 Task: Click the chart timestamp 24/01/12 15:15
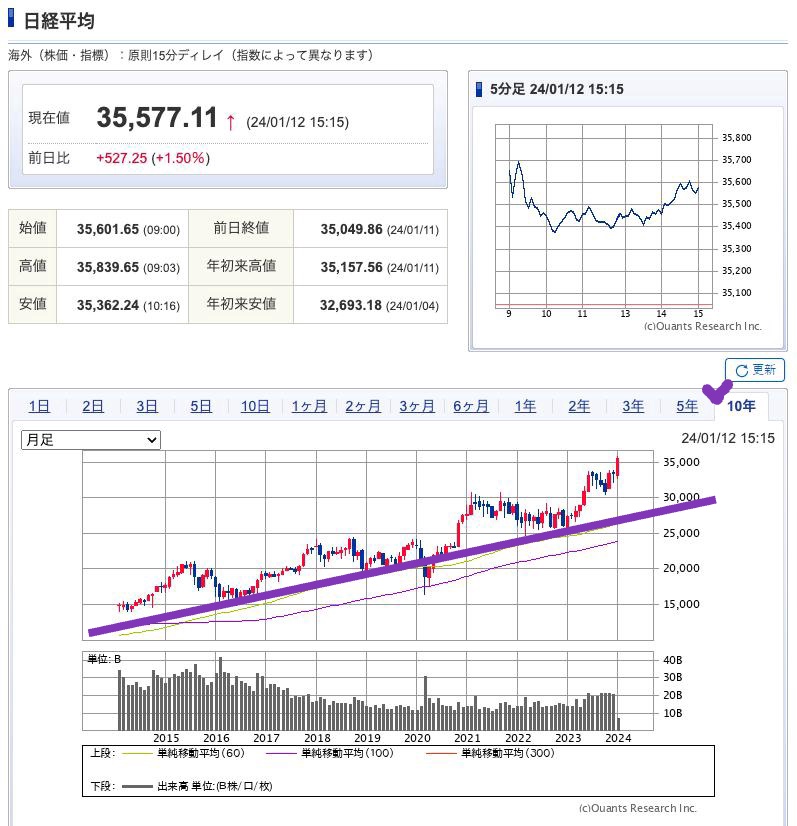click(x=728, y=438)
